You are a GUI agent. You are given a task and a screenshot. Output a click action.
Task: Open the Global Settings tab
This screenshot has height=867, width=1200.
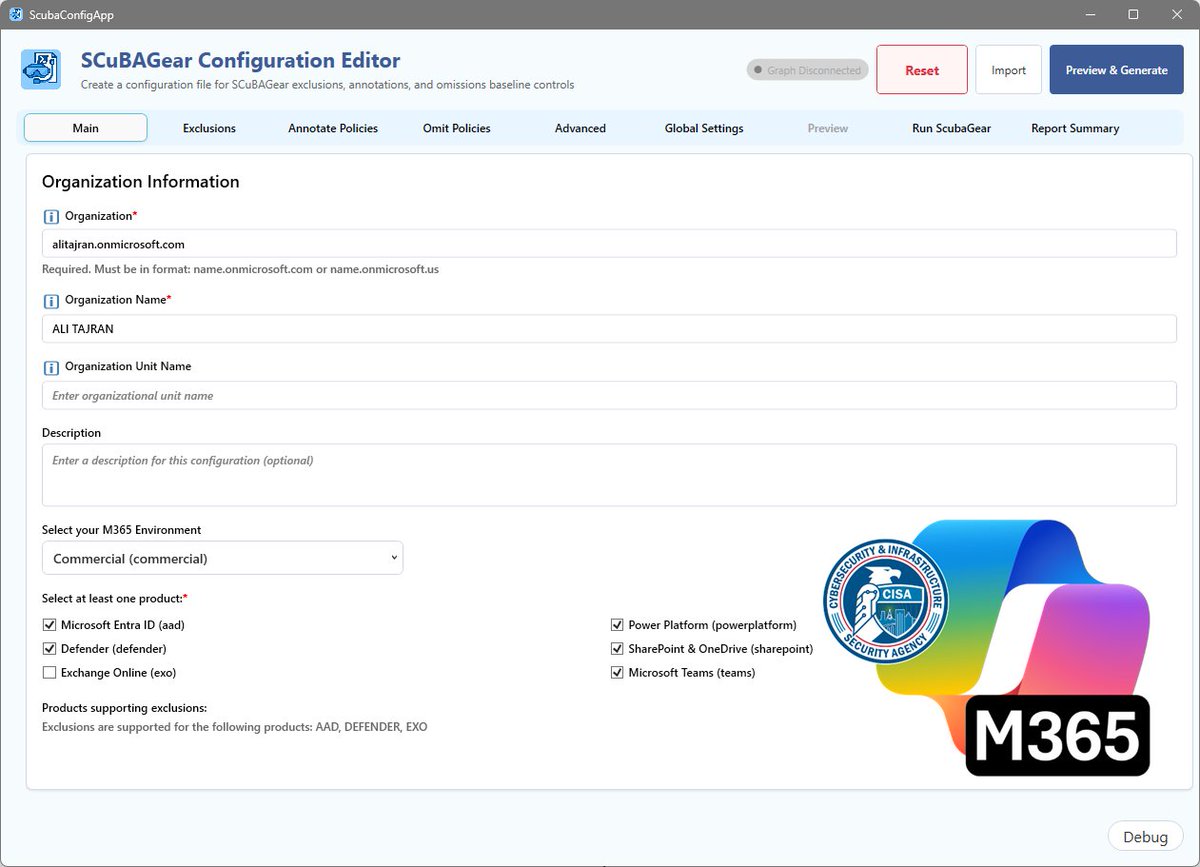(x=704, y=128)
